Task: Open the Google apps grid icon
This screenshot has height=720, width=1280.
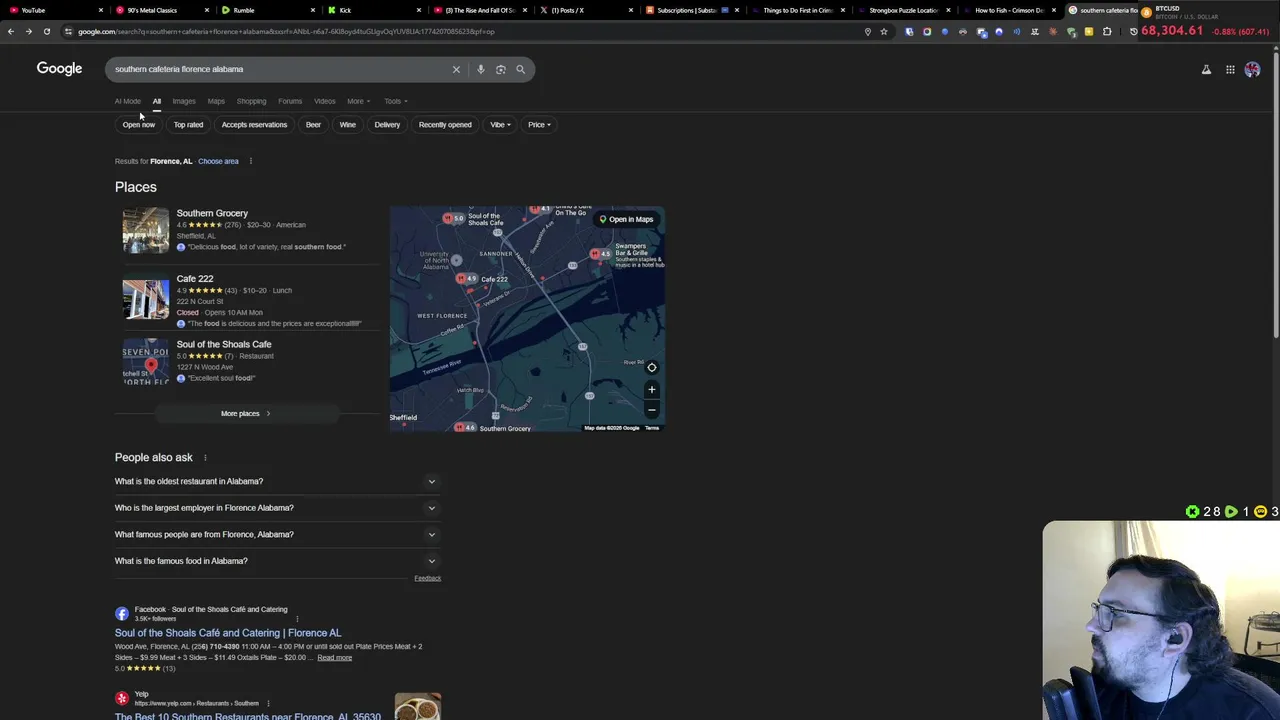Action: 1230,69
